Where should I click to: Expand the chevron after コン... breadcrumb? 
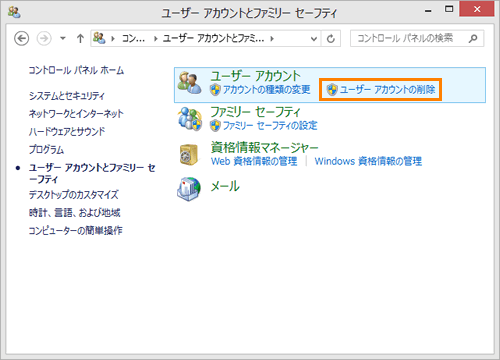(156, 39)
